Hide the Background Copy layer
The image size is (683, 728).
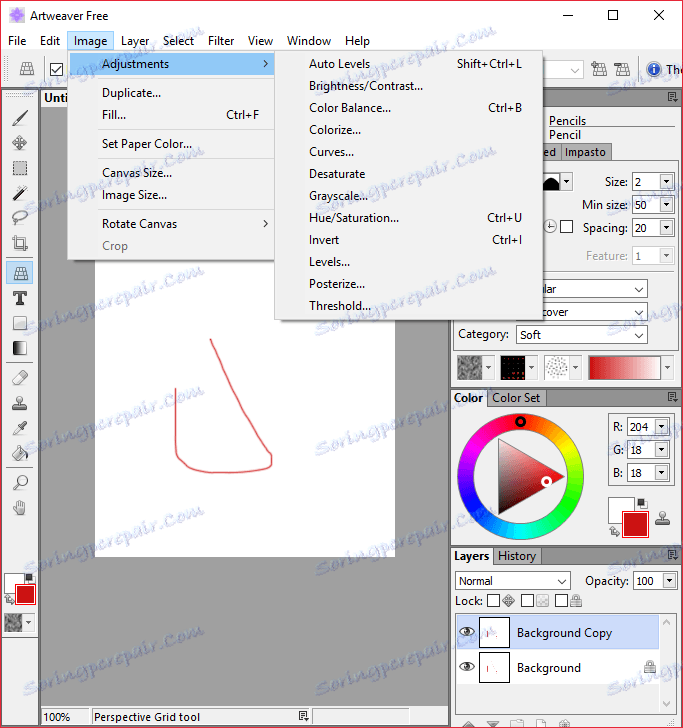click(x=467, y=631)
